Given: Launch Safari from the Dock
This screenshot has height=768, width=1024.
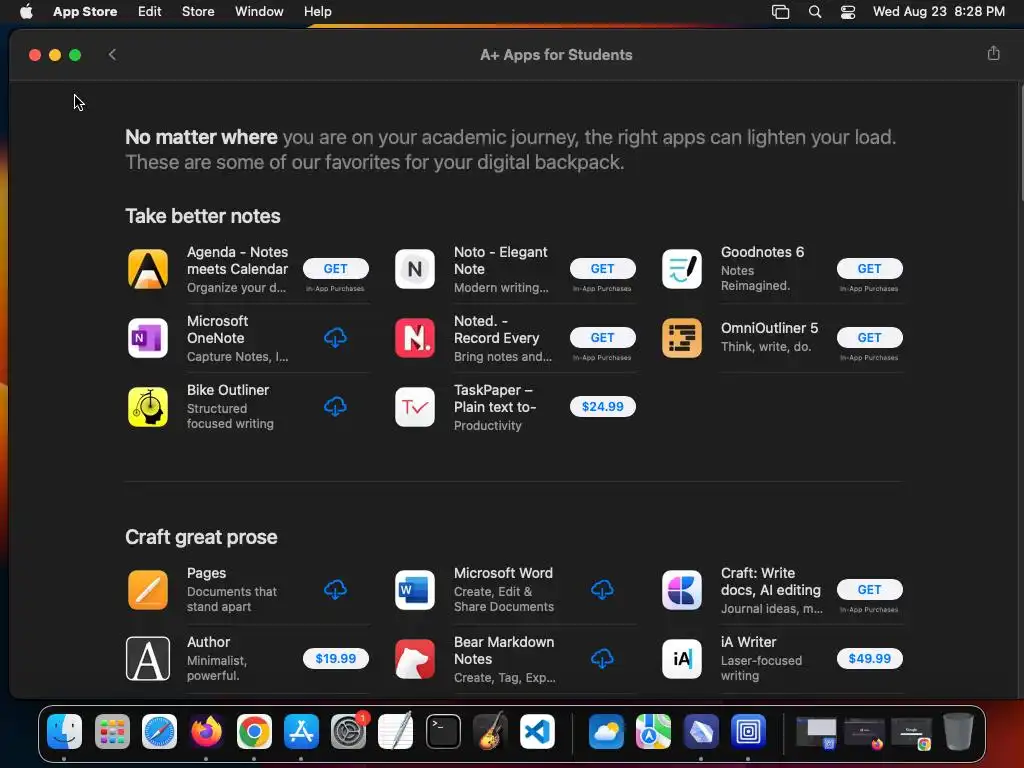Looking at the screenshot, I should 159,731.
